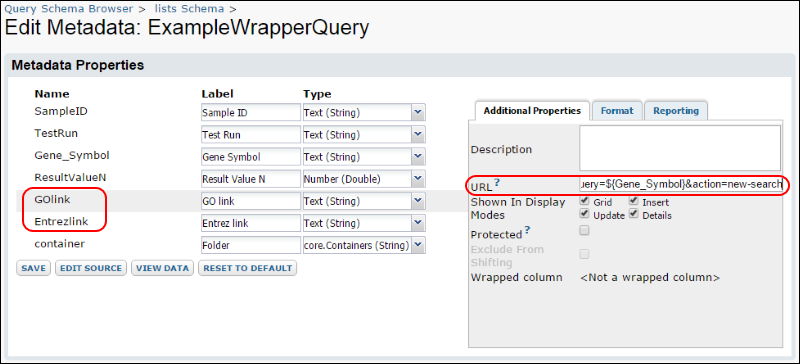800x364 pixels.
Task: Uncheck the Update display mode checkbox
Action: coord(585,214)
